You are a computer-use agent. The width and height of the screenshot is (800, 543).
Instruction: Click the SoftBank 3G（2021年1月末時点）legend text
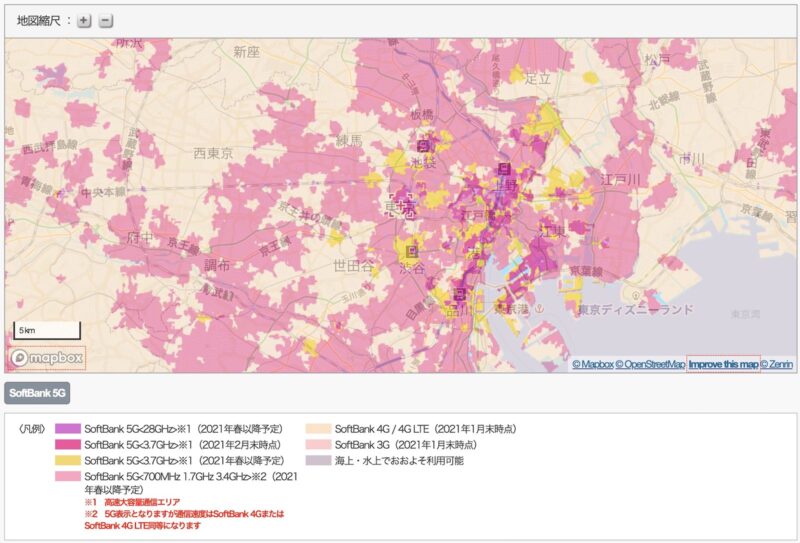click(406, 445)
